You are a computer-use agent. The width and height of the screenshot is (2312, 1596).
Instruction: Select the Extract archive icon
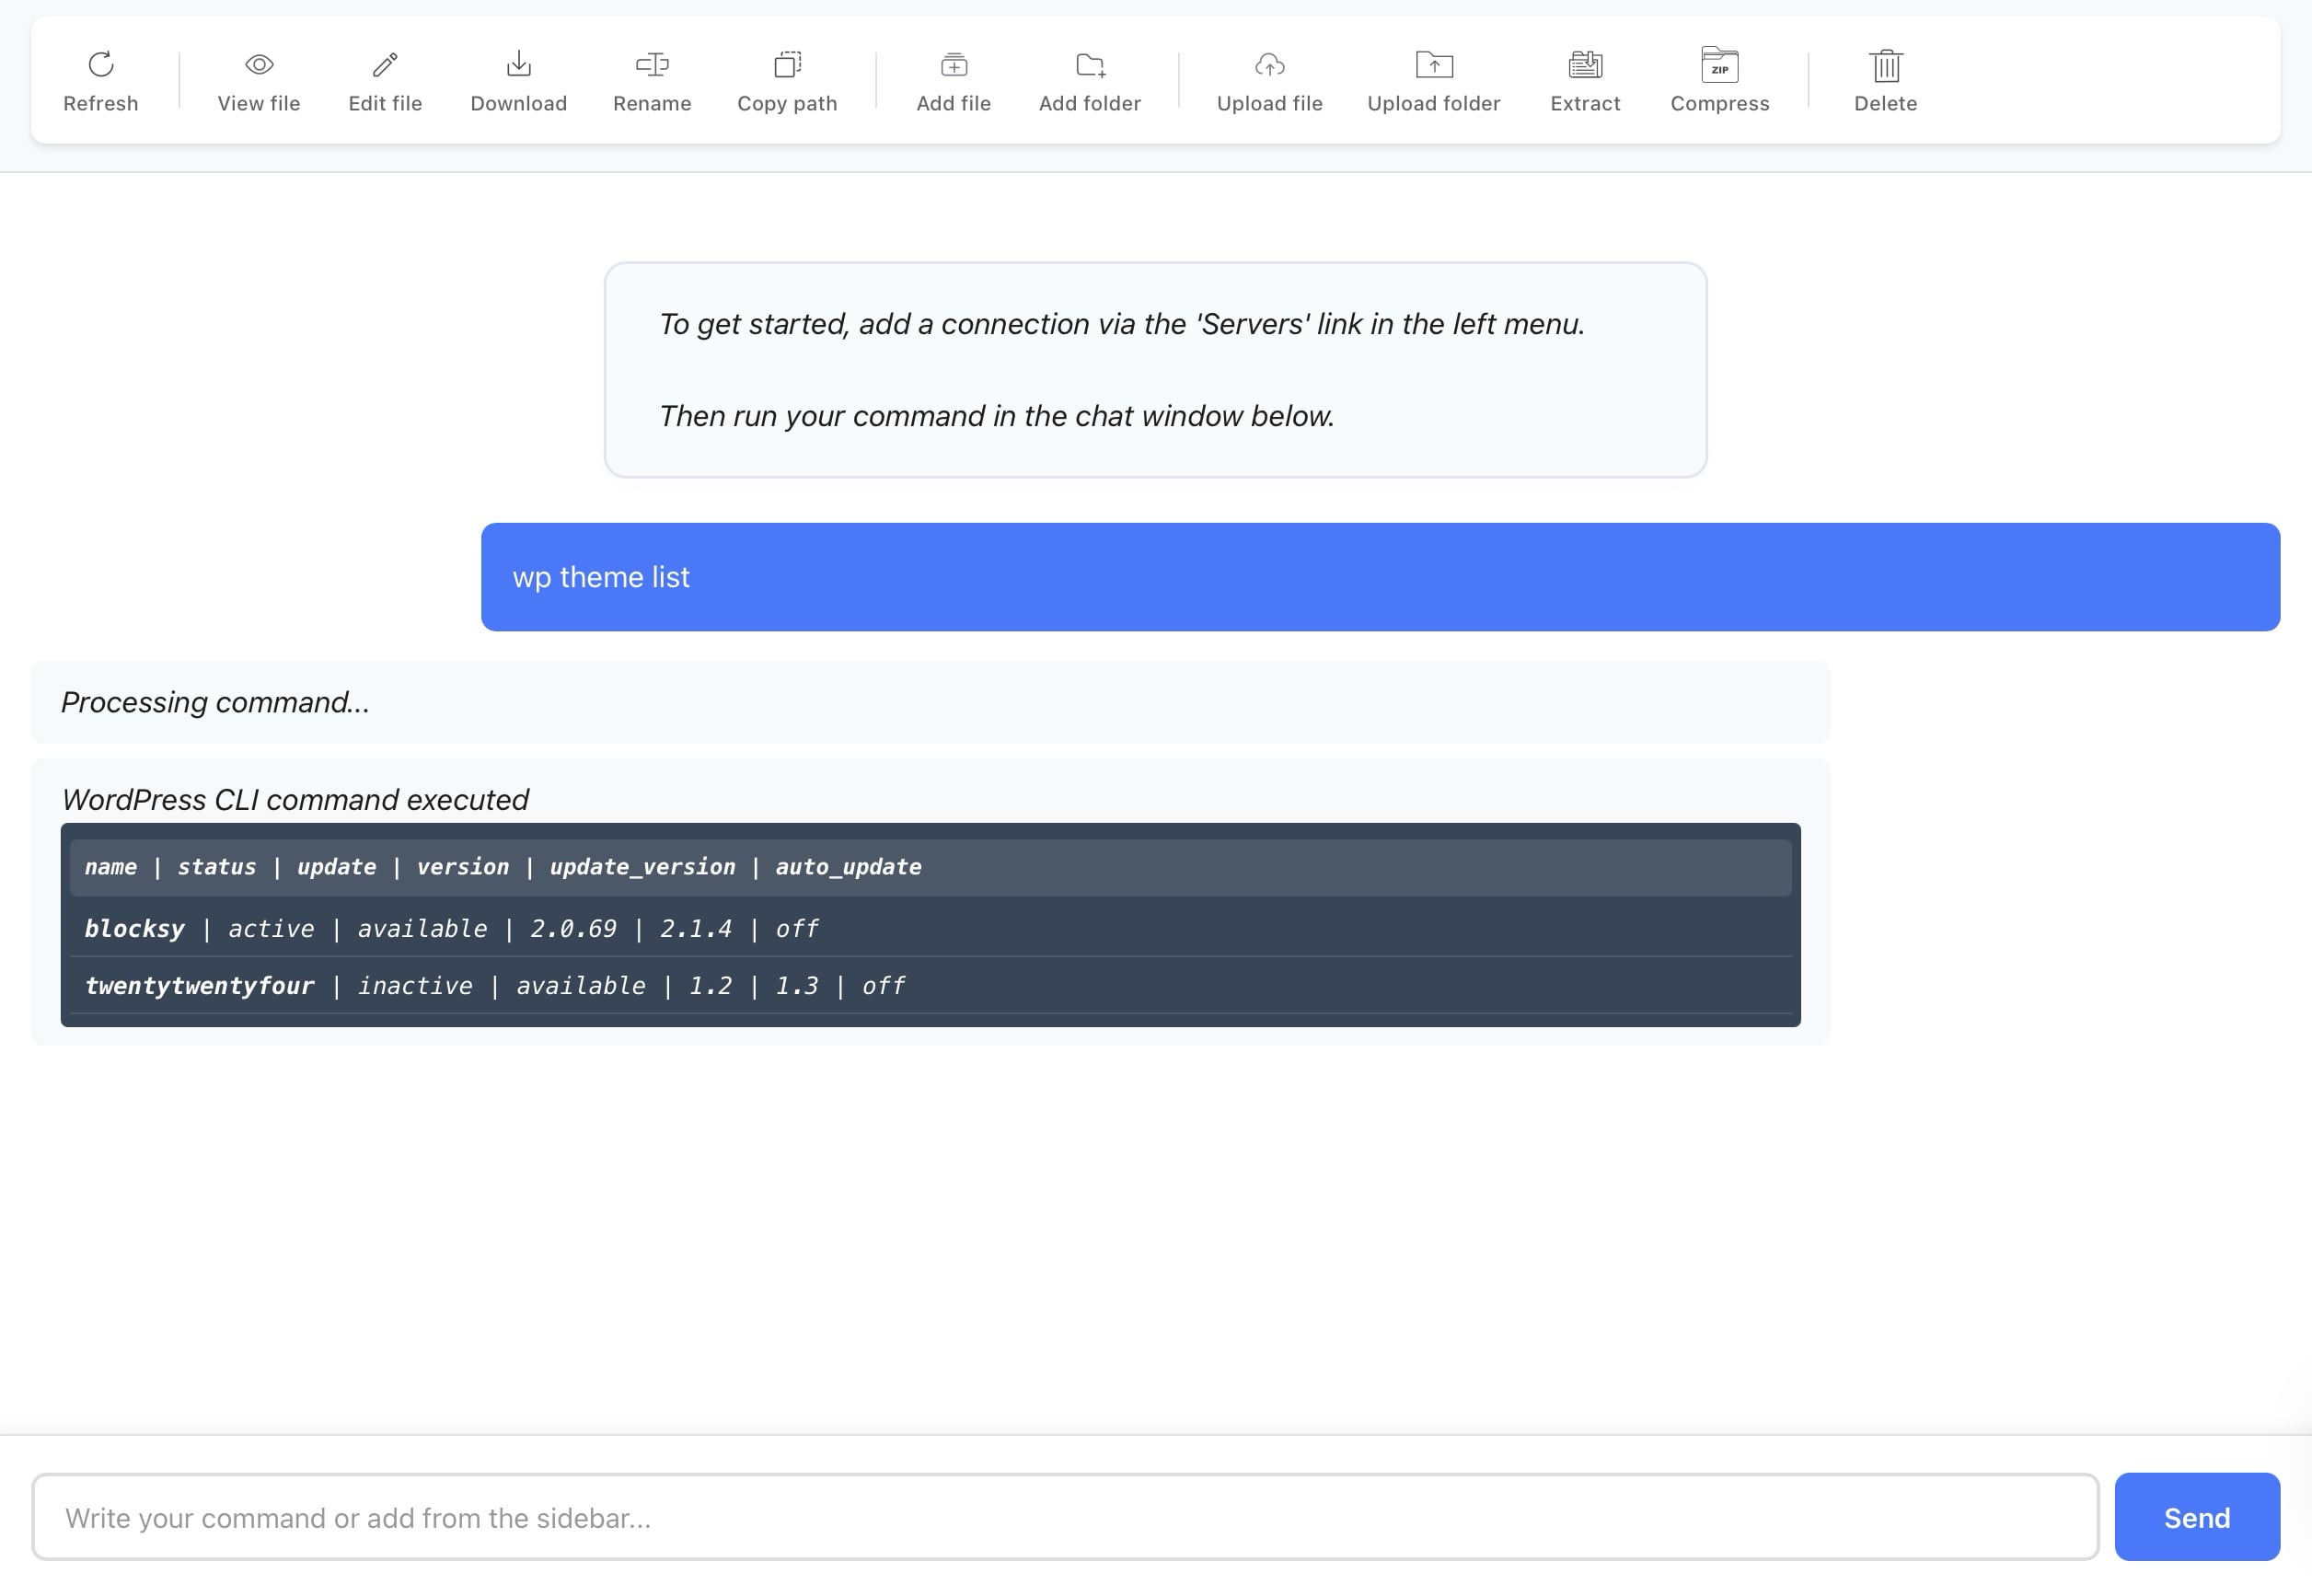(x=1585, y=65)
